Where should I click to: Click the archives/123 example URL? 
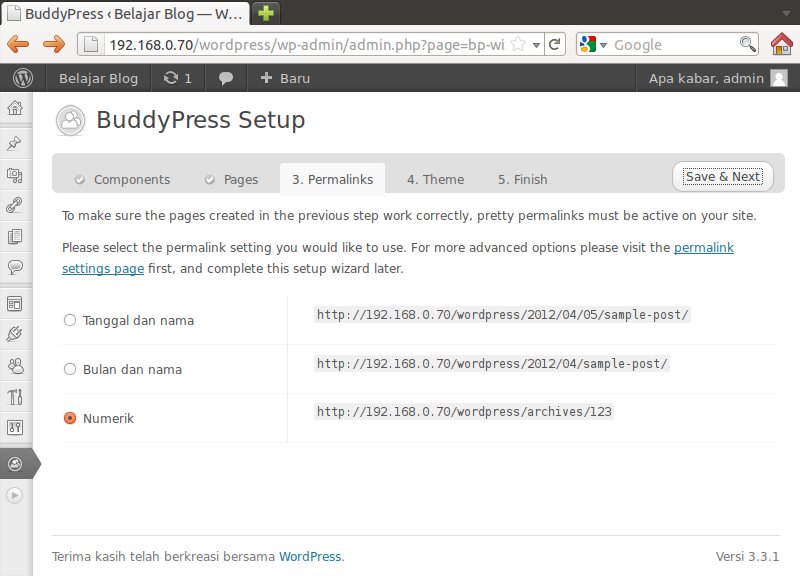click(x=464, y=411)
